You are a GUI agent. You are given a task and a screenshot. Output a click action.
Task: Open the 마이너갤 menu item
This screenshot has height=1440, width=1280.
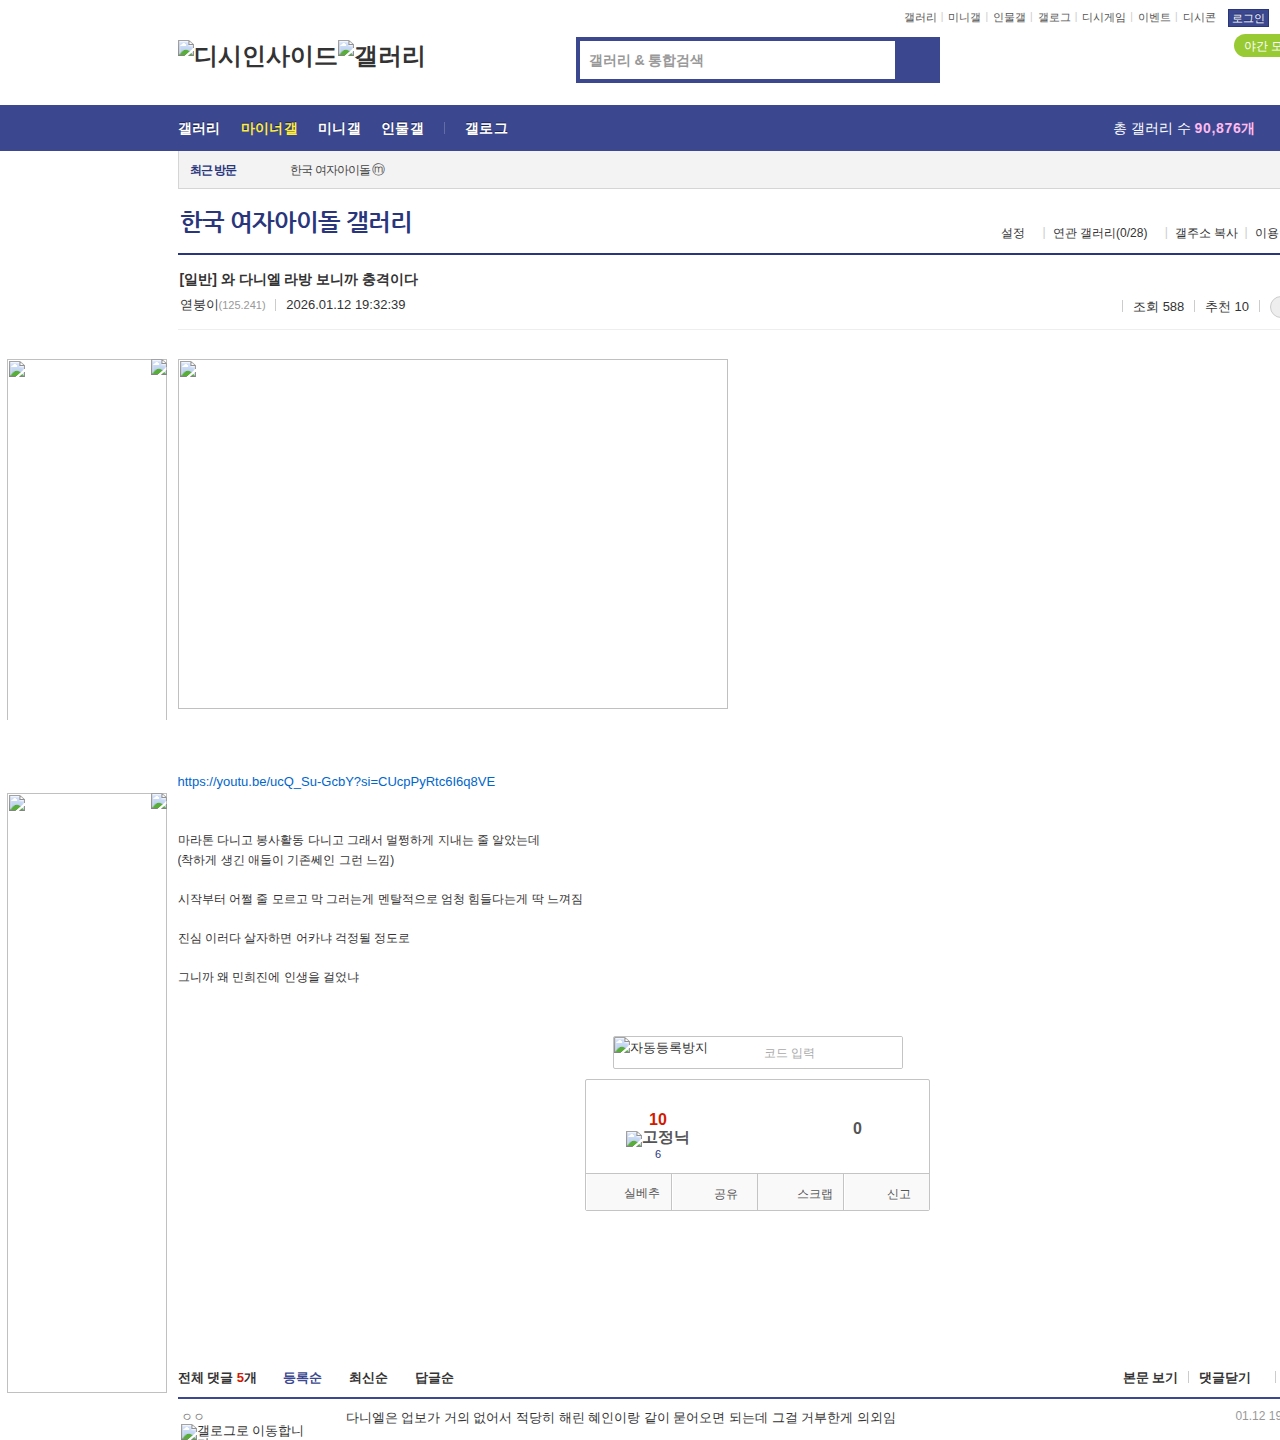point(269,128)
